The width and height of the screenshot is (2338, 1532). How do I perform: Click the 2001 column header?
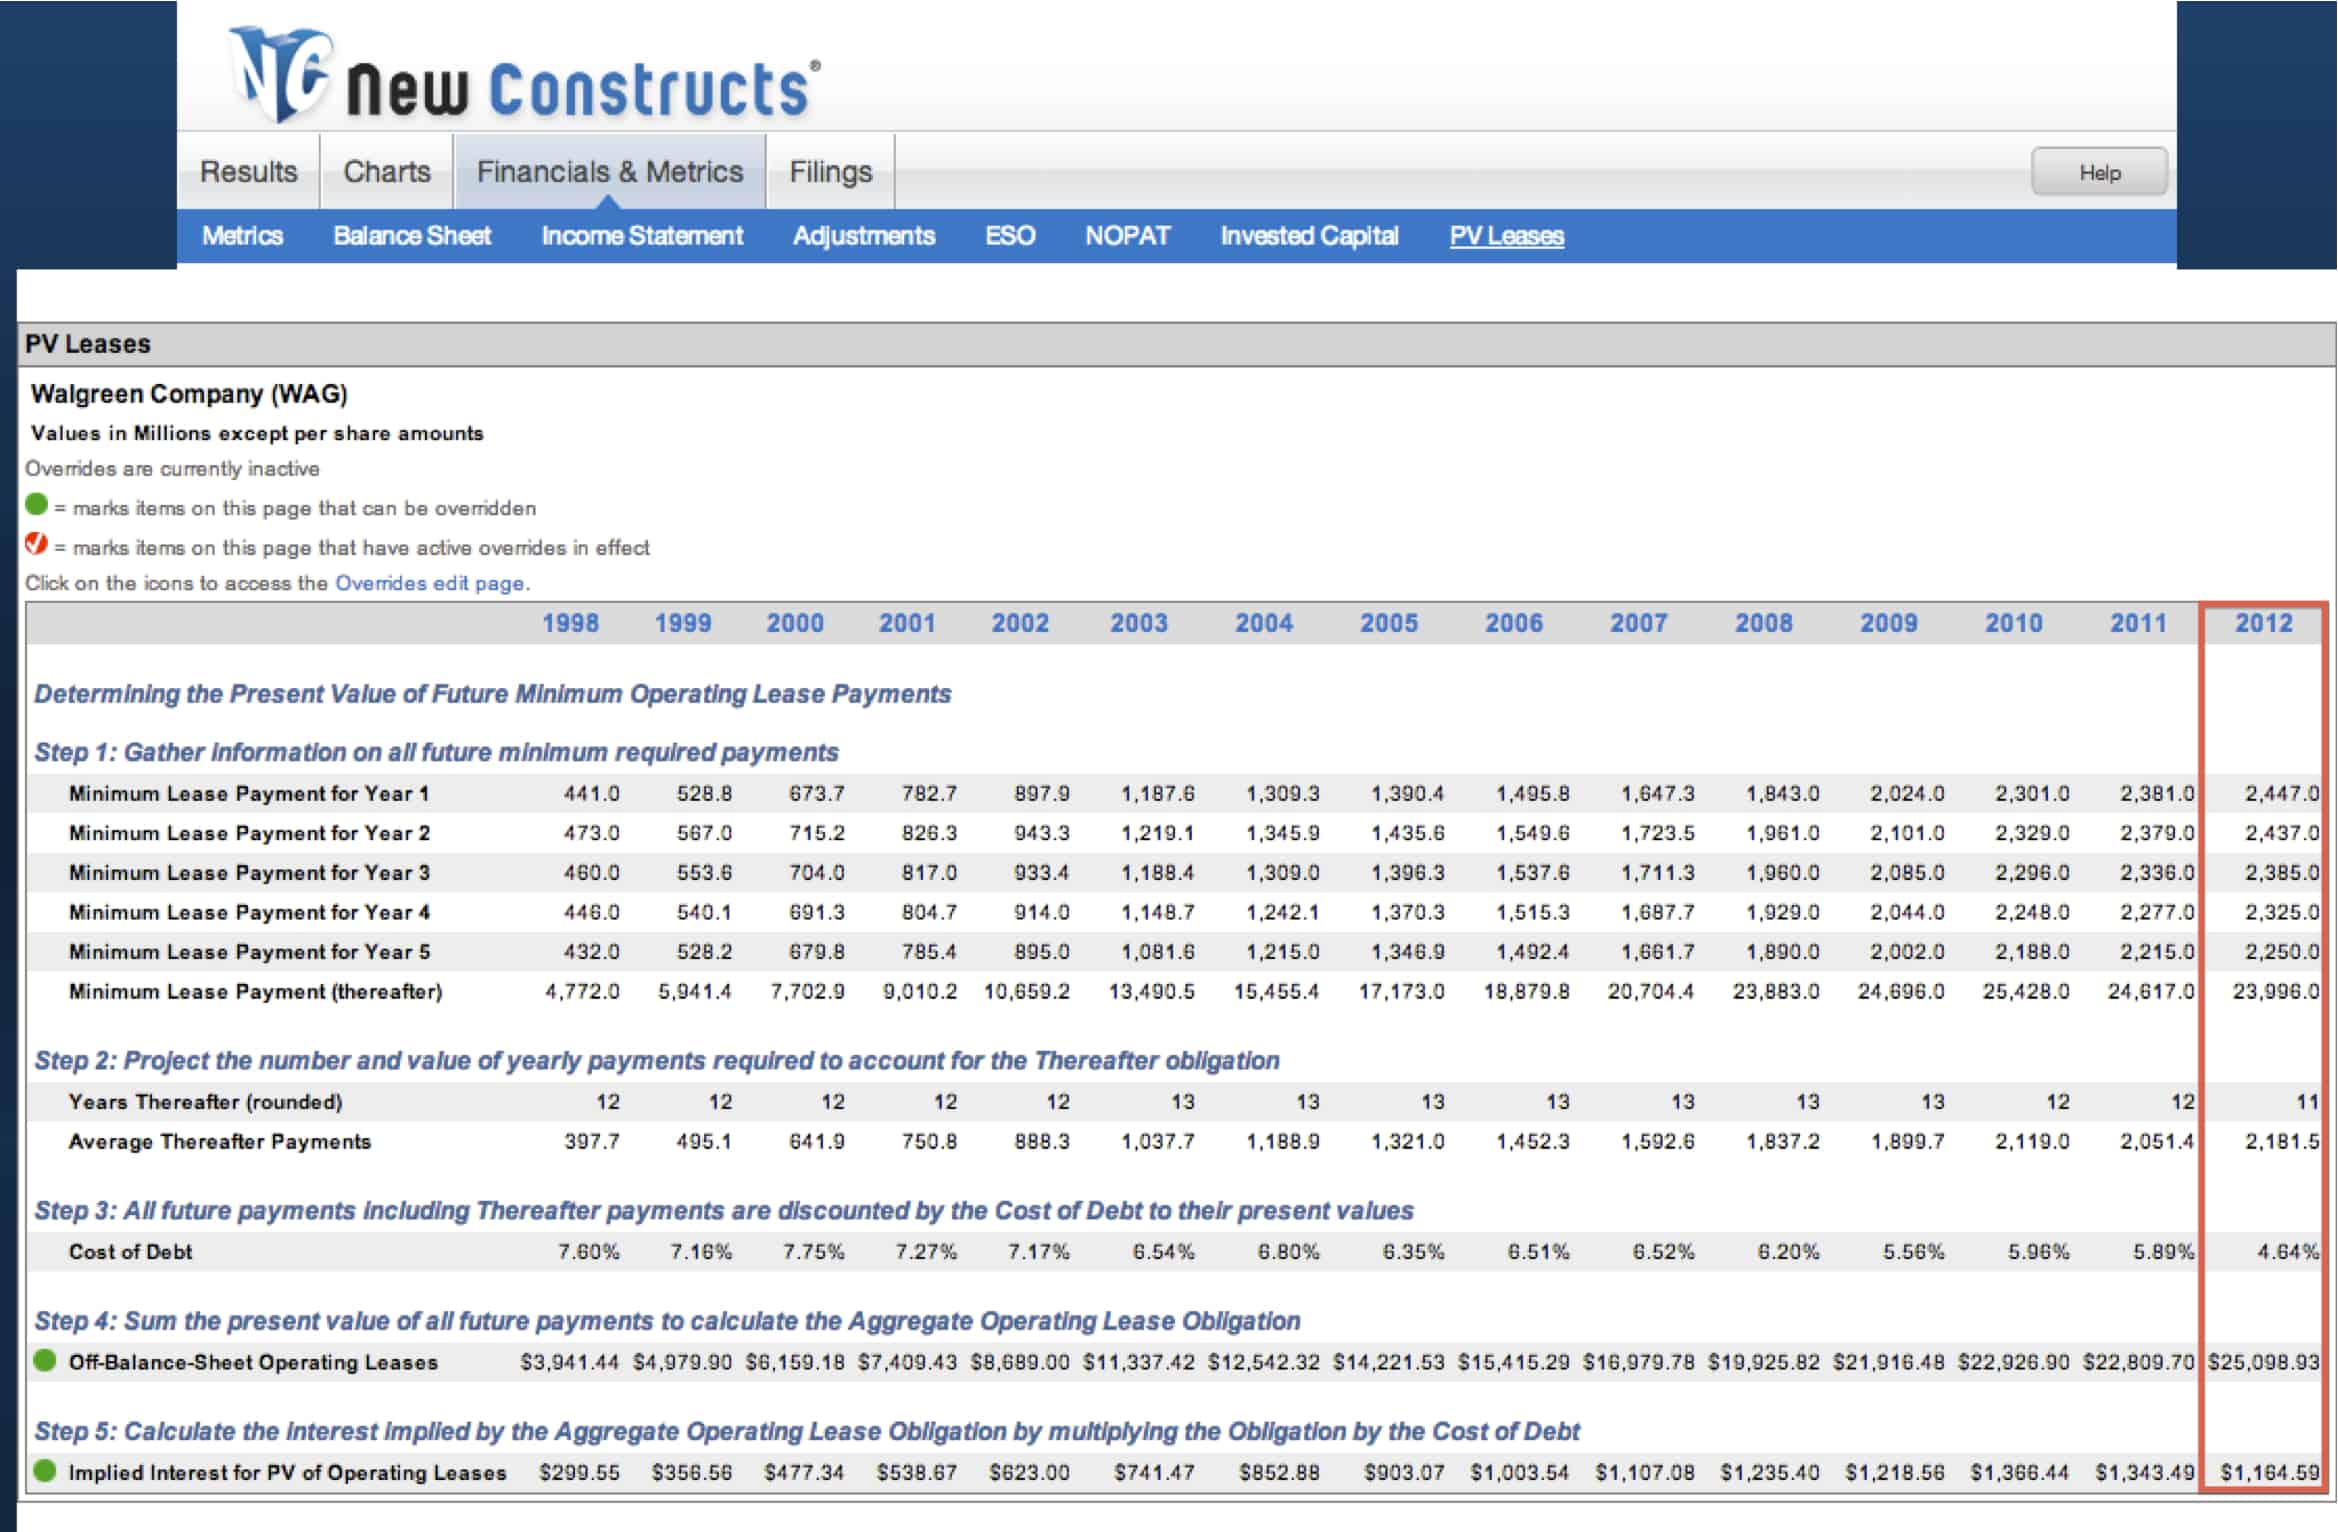tap(907, 623)
